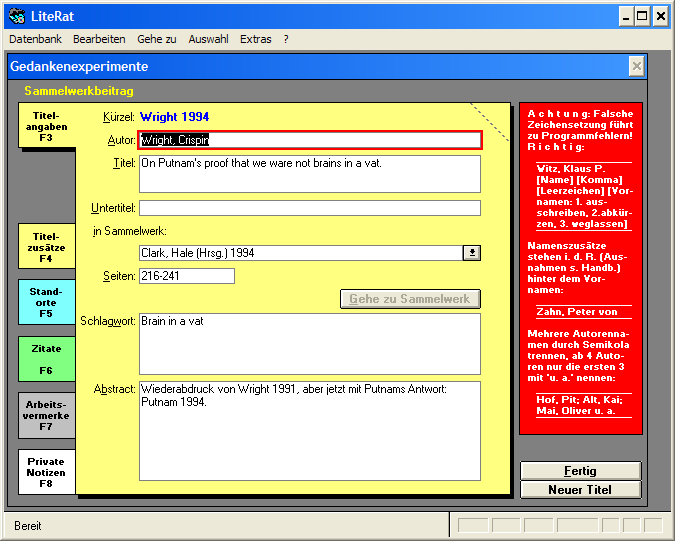Click the empty Untertitel field
Image resolution: width=678 pixels, height=543 pixels.
coord(310,208)
